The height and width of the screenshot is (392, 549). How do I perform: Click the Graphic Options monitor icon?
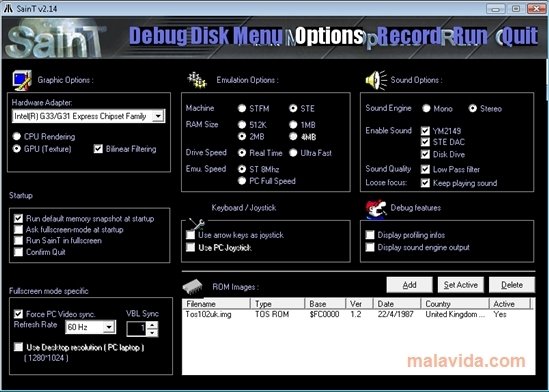tap(22, 80)
